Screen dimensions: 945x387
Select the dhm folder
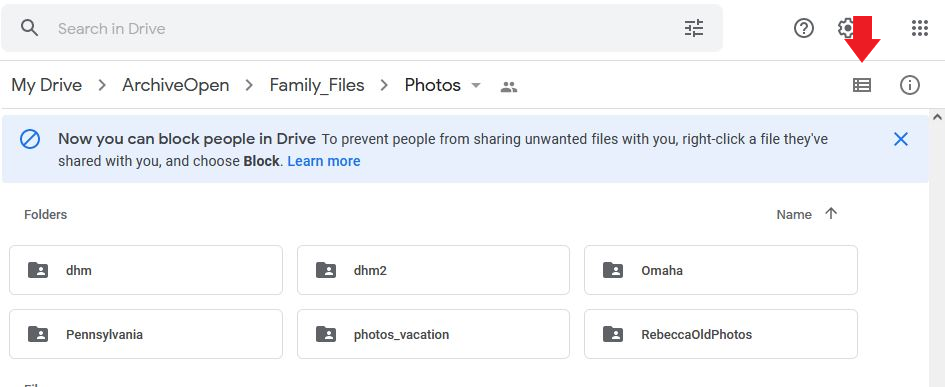click(x=146, y=270)
